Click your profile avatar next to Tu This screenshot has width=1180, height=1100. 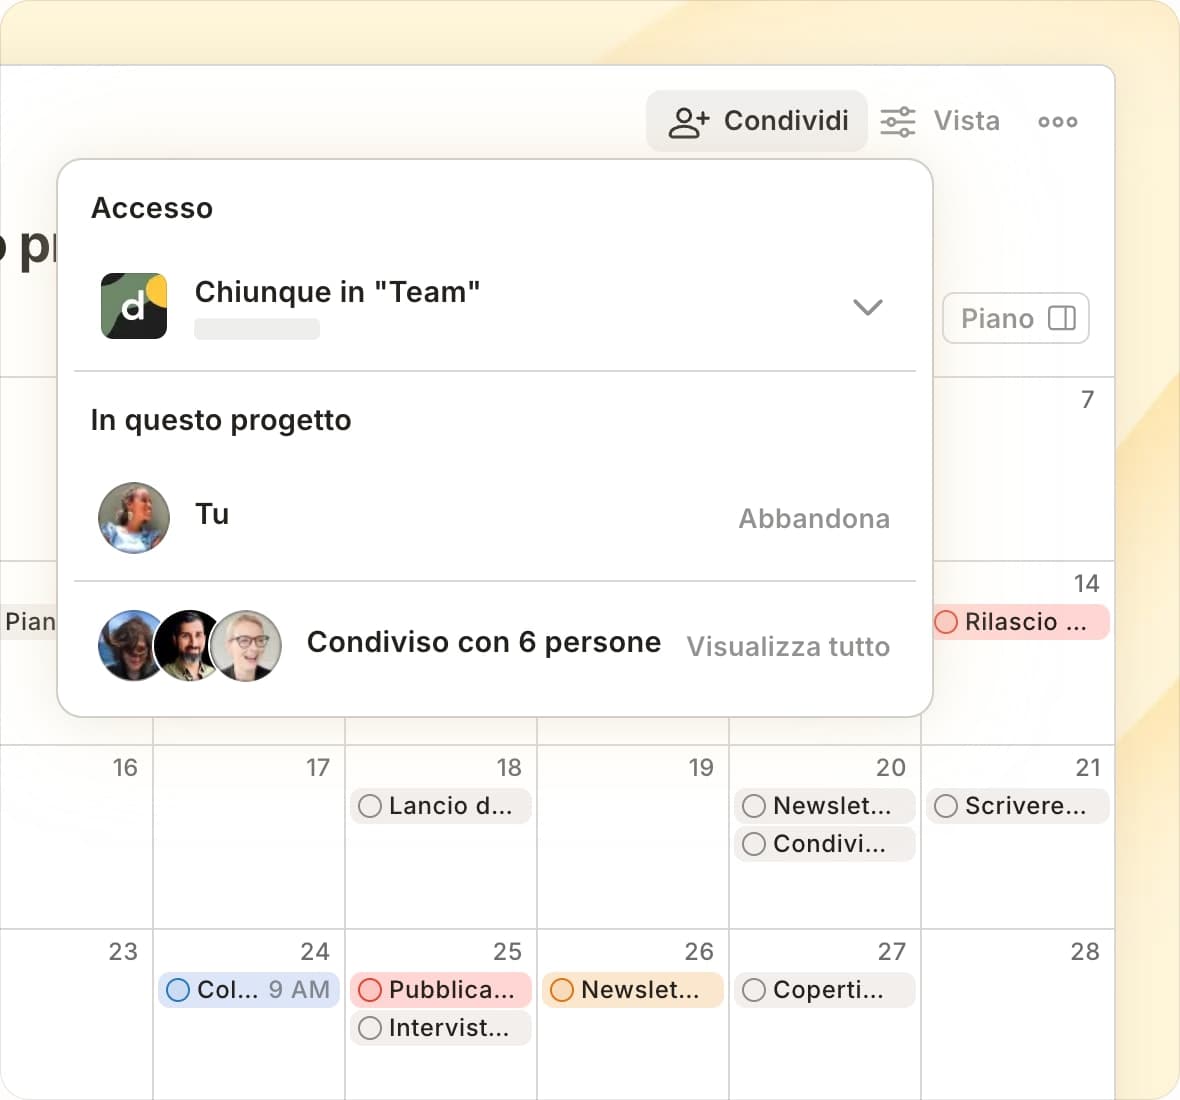point(134,517)
